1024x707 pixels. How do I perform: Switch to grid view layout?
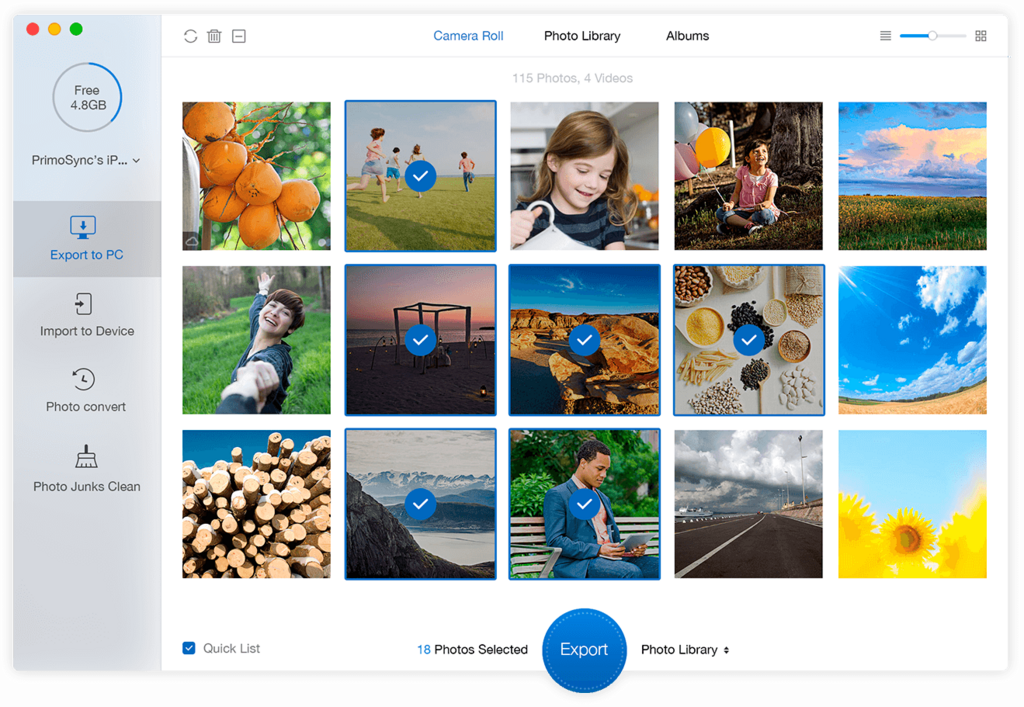click(x=981, y=35)
